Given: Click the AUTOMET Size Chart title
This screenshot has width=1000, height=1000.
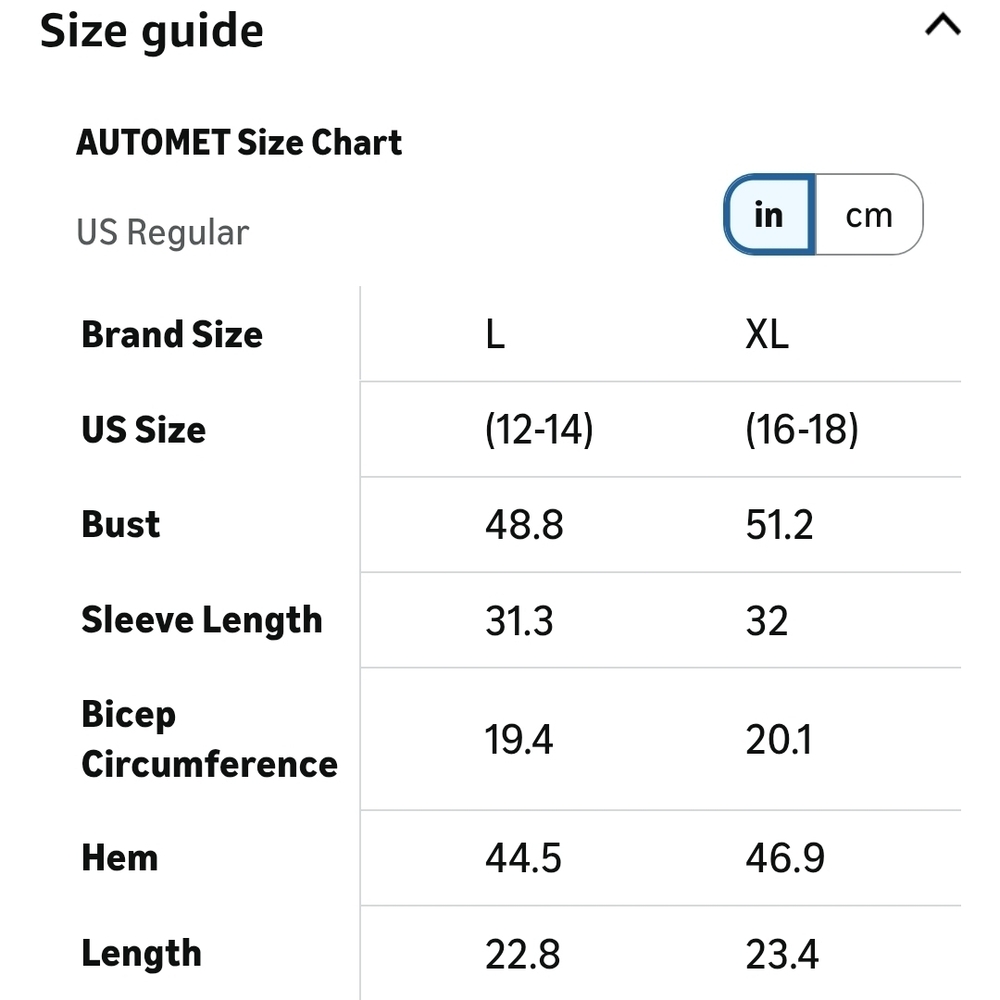Looking at the screenshot, I should pyautogui.click(x=239, y=143).
